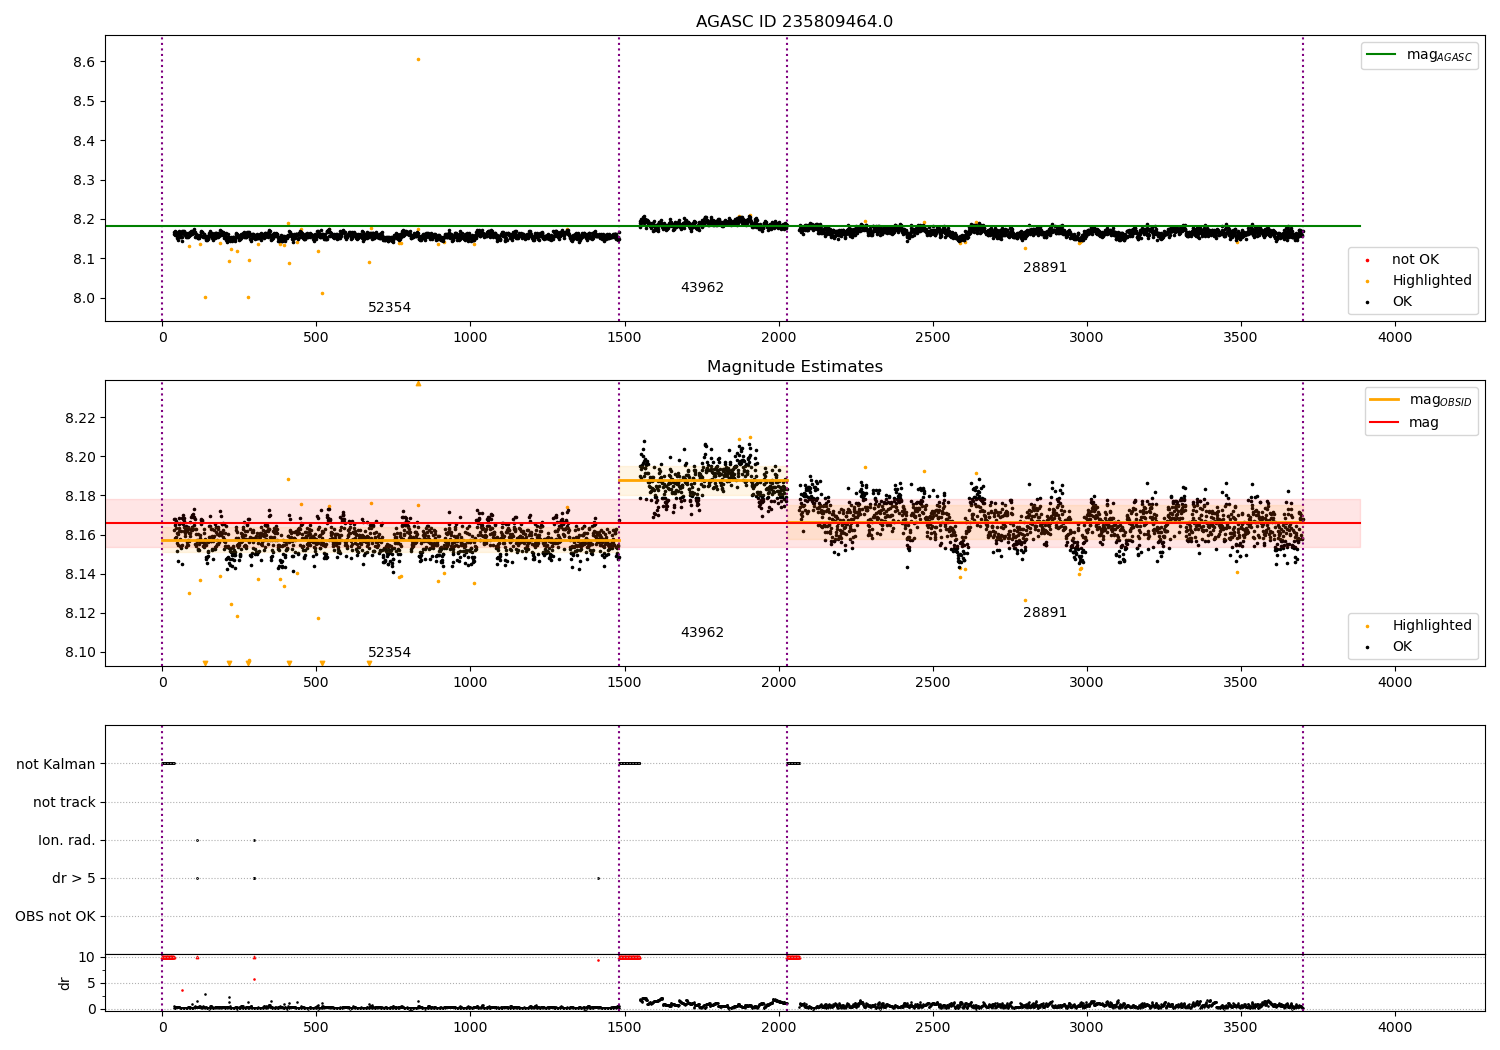Click the green line sample in mag AGASC legend

click(1381, 55)
